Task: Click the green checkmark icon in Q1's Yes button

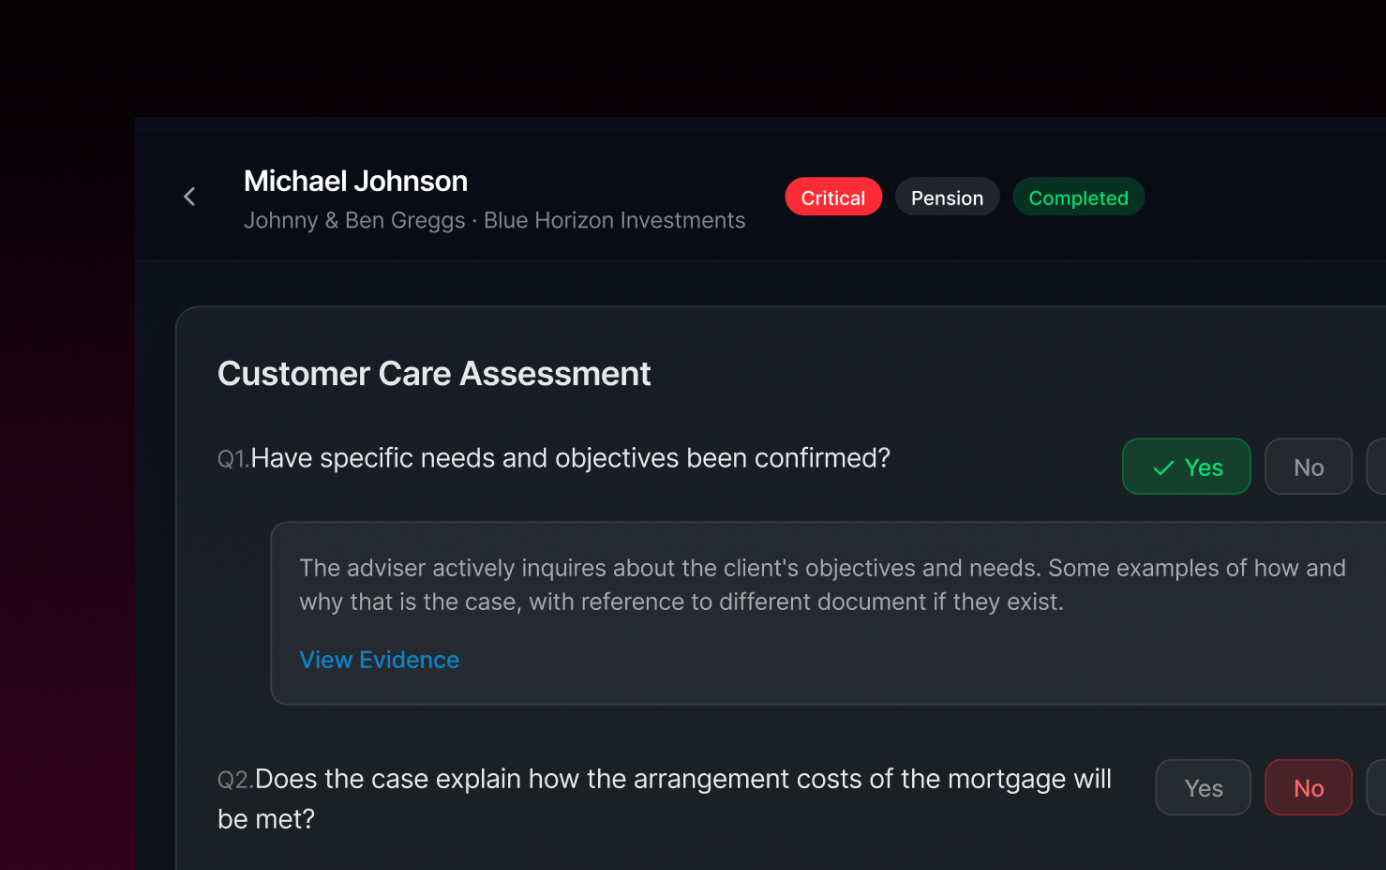Action: 1164,468
